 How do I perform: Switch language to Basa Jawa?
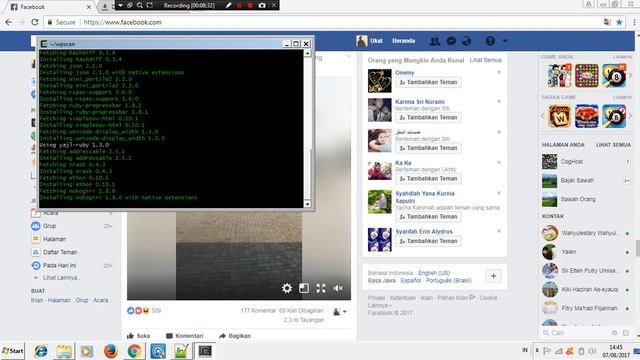pyautogui.click(x=382, y=280)
